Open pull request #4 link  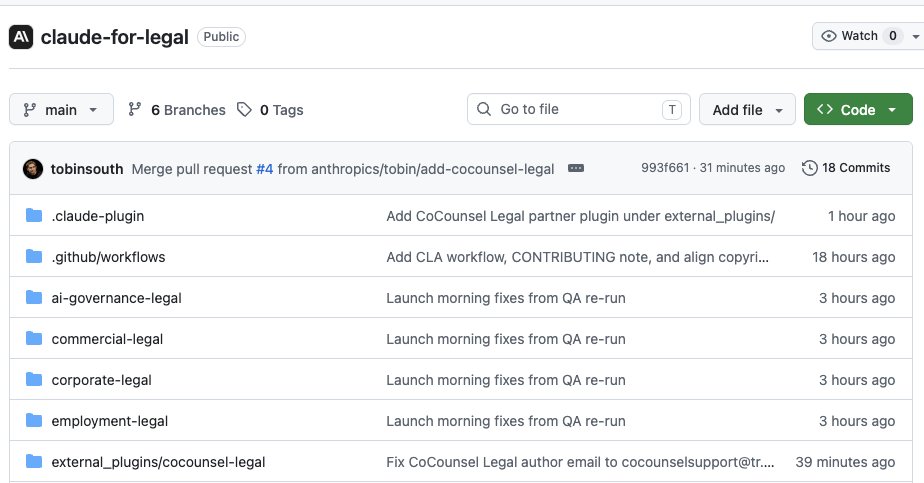(265, 169)
